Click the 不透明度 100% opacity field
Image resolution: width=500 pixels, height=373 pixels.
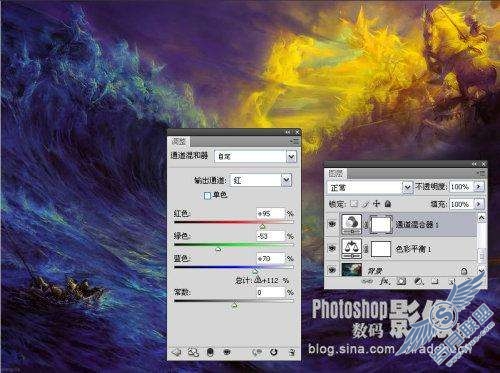click(x=462, y=187)
